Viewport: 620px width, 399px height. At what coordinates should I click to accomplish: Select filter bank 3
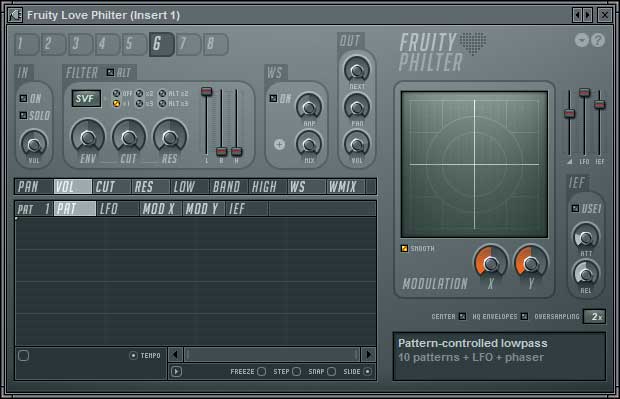[x=81, y=44]
